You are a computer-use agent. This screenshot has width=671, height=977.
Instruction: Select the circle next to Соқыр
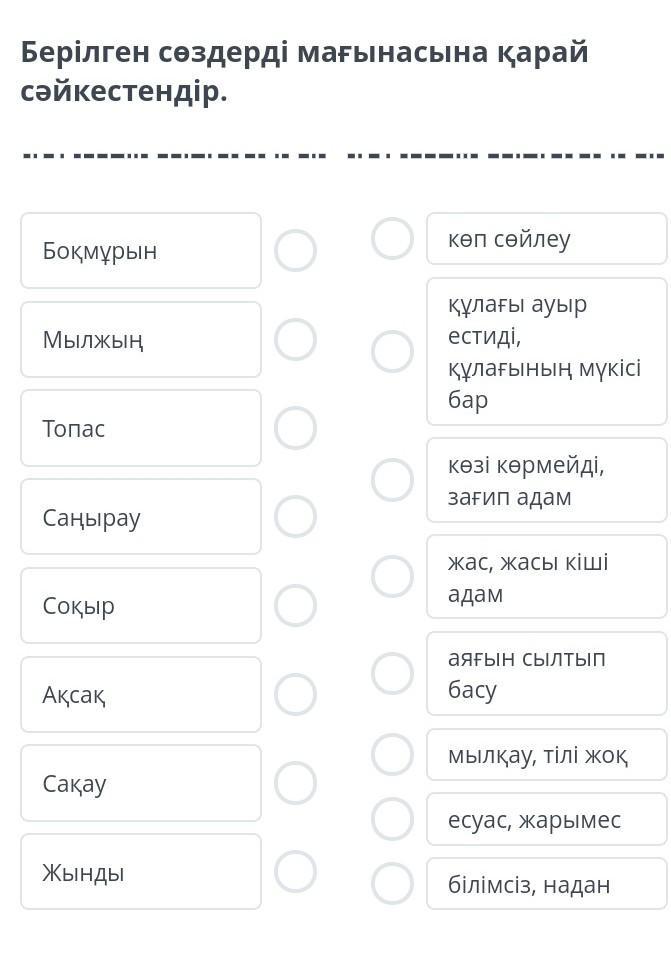pos(296,606)
